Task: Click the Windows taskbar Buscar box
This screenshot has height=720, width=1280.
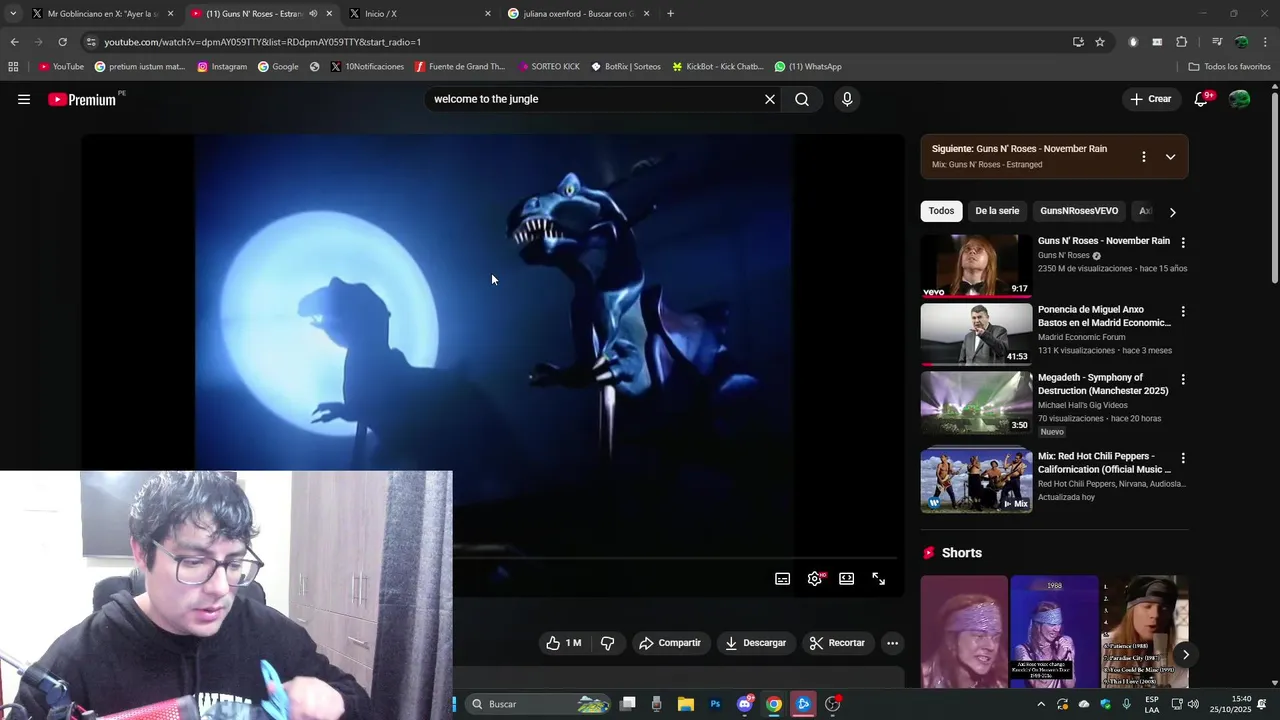Action: (538, 704)
